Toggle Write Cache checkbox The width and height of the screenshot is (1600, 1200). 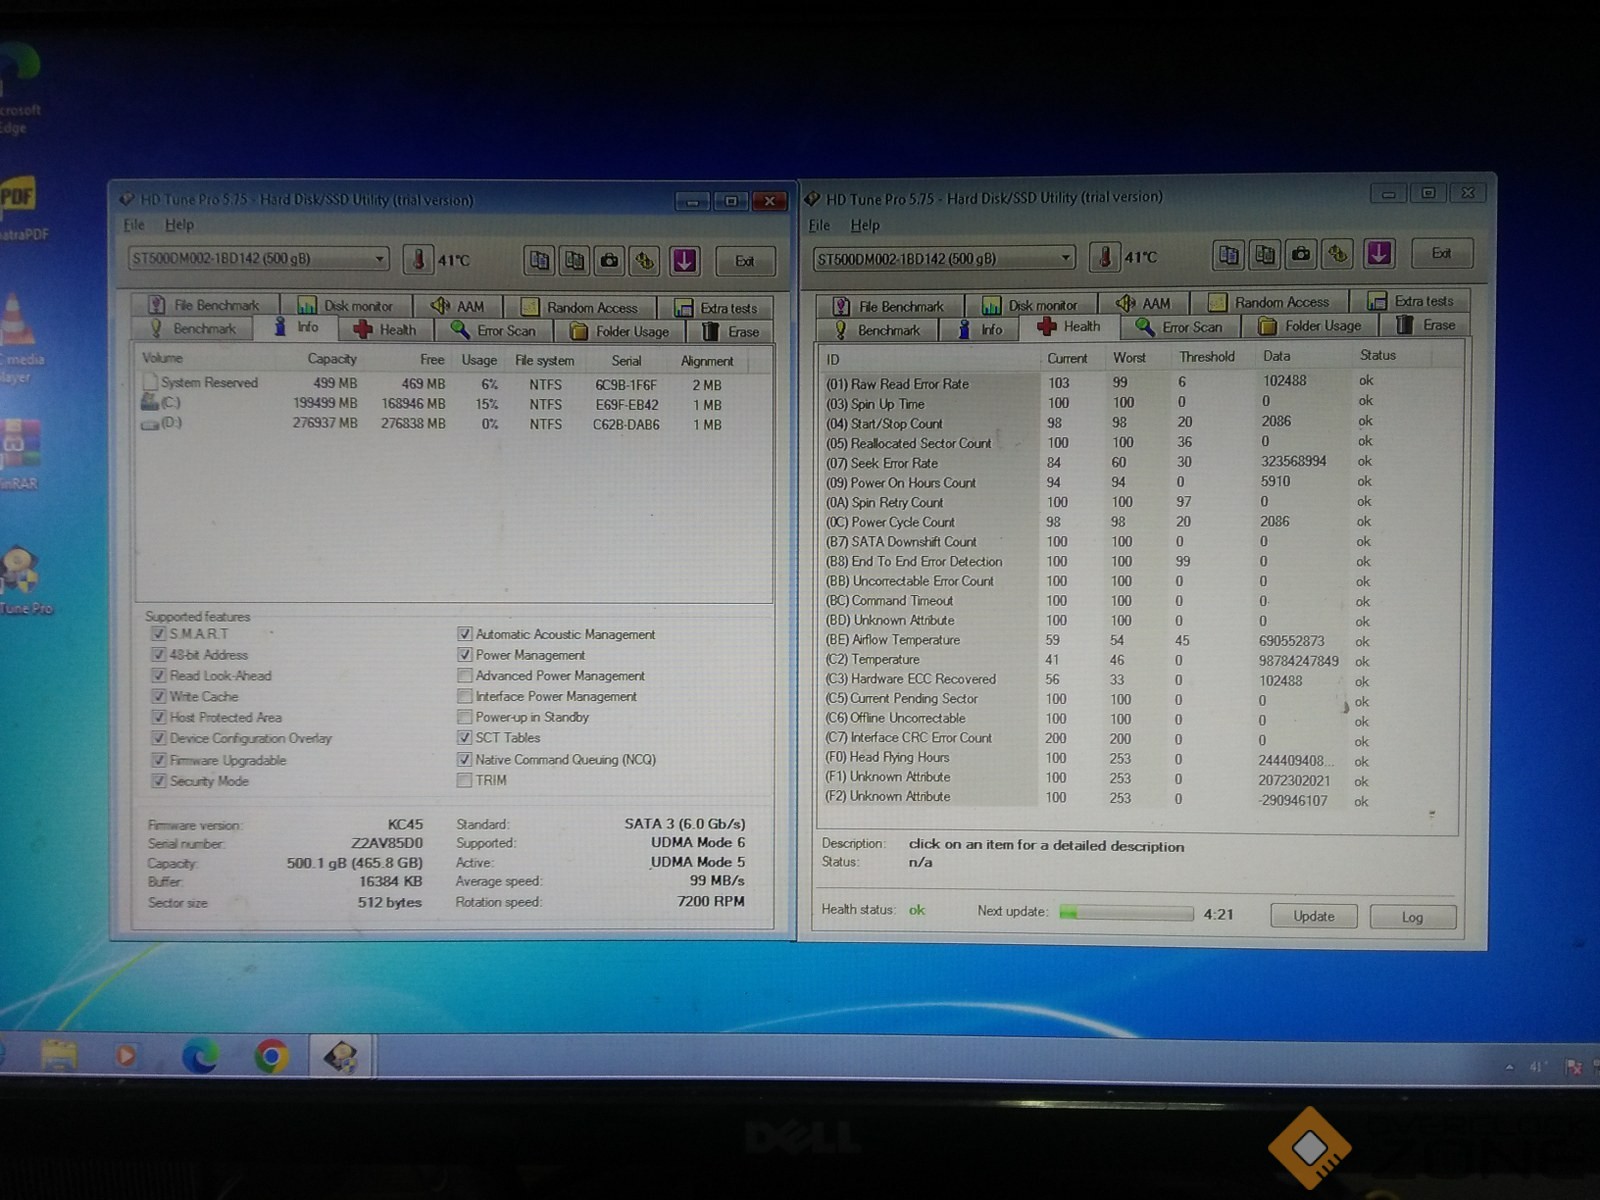pyautogui.click(x=158, y=697)
